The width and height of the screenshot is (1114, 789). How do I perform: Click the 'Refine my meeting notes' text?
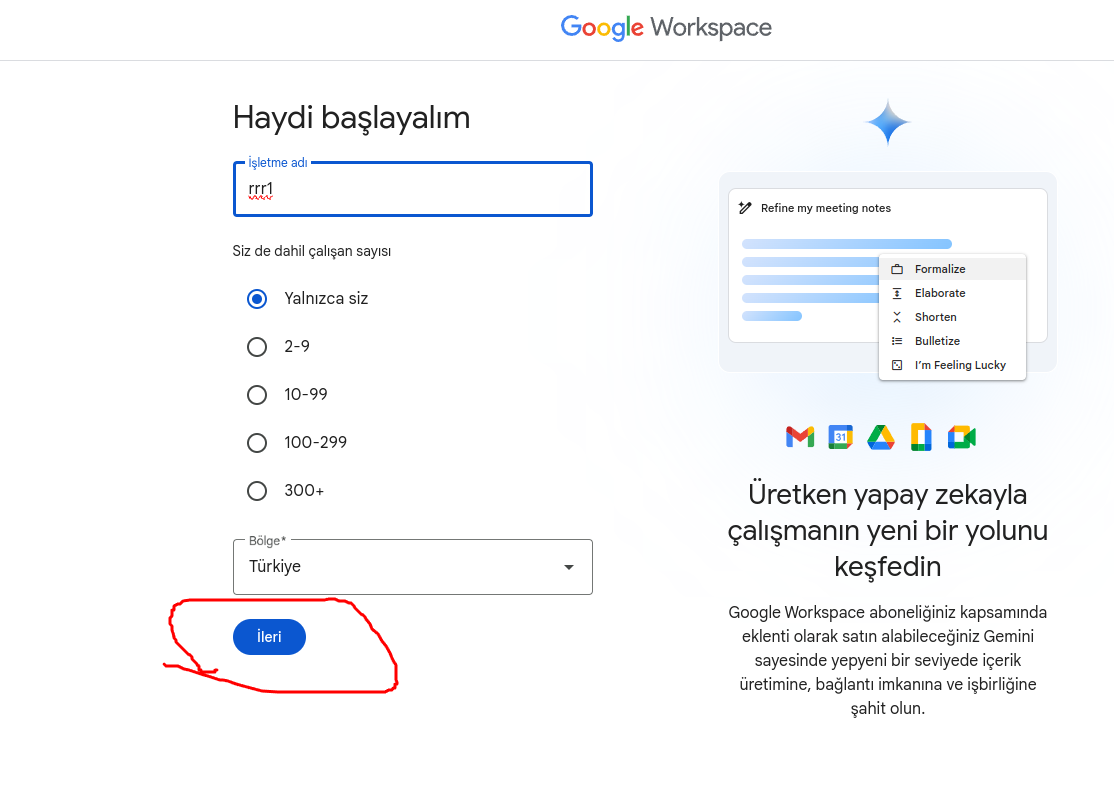(826, 208)
